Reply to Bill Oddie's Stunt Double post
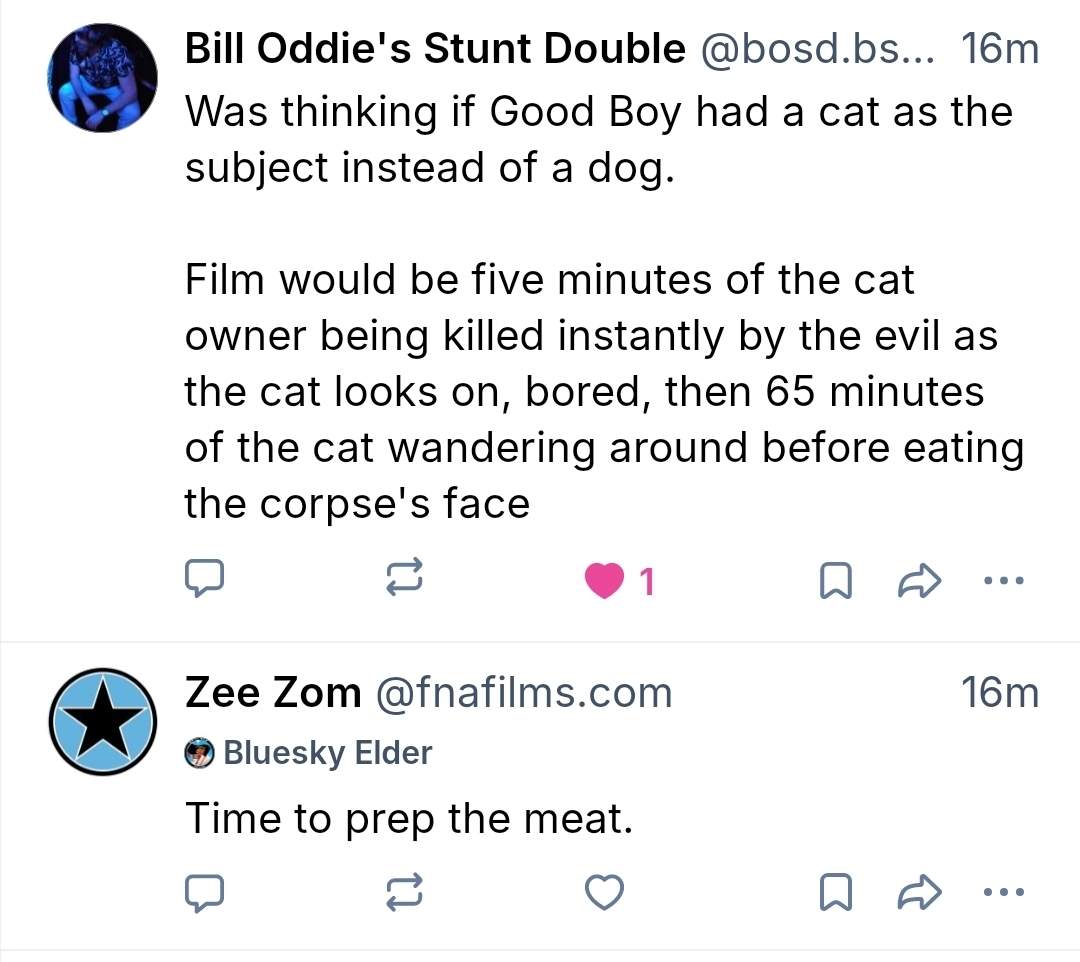Image resolution: width=1080 pixels, height=962 pixels. coord(205,580)
